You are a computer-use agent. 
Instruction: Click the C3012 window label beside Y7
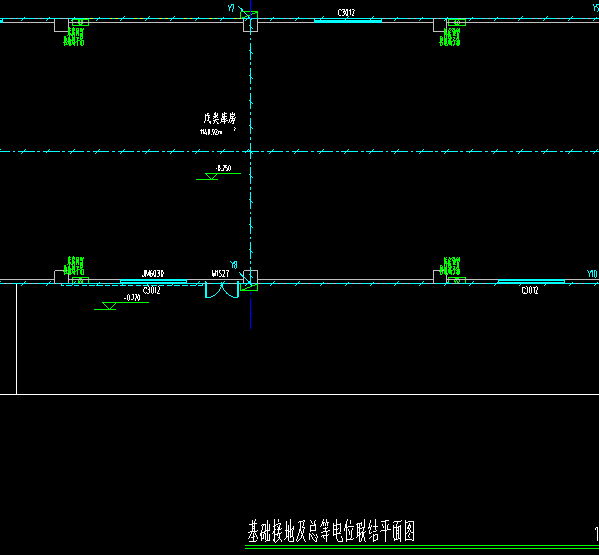pos(346,13)
